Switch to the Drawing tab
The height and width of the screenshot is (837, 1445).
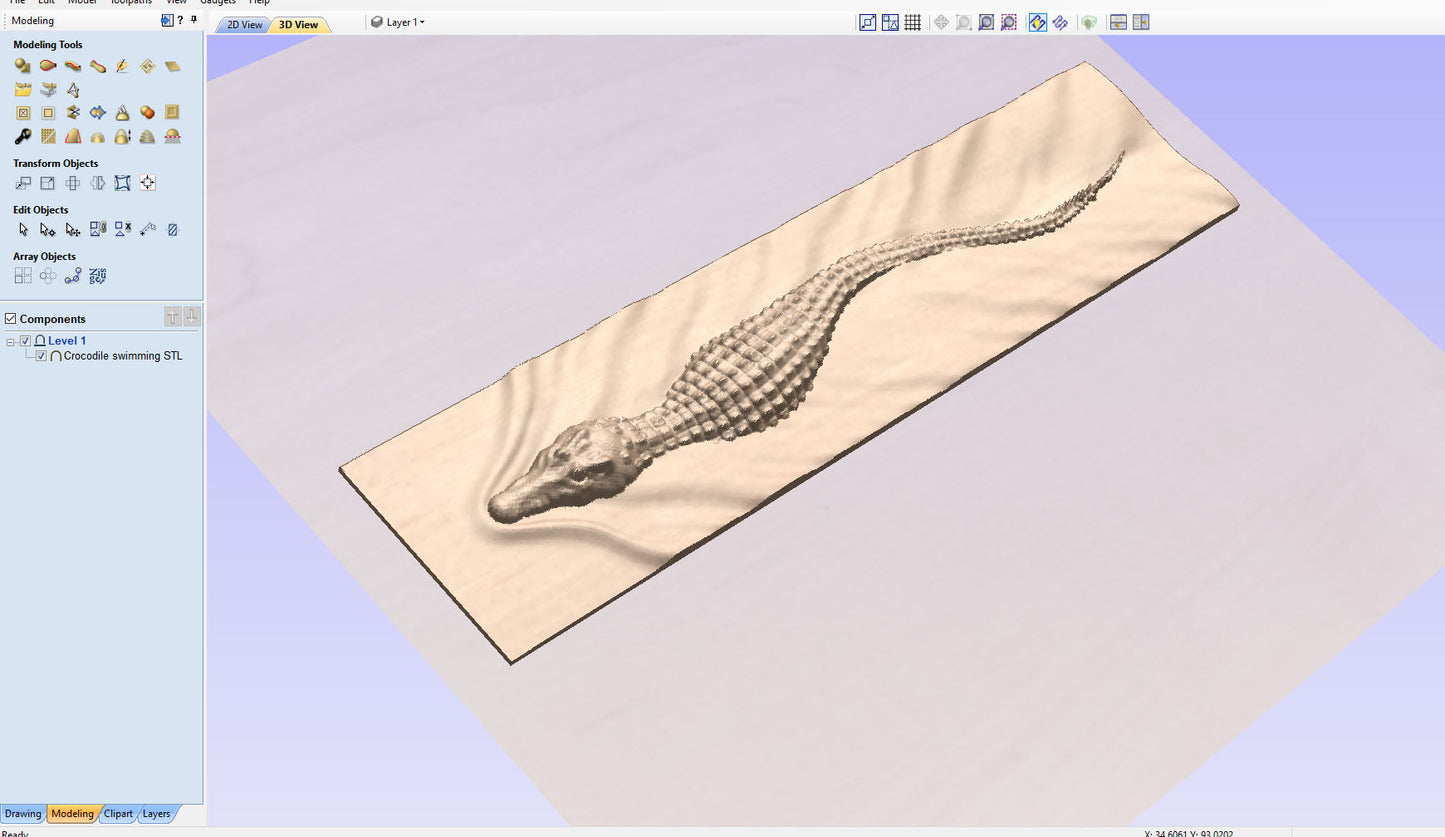(23, 814)
